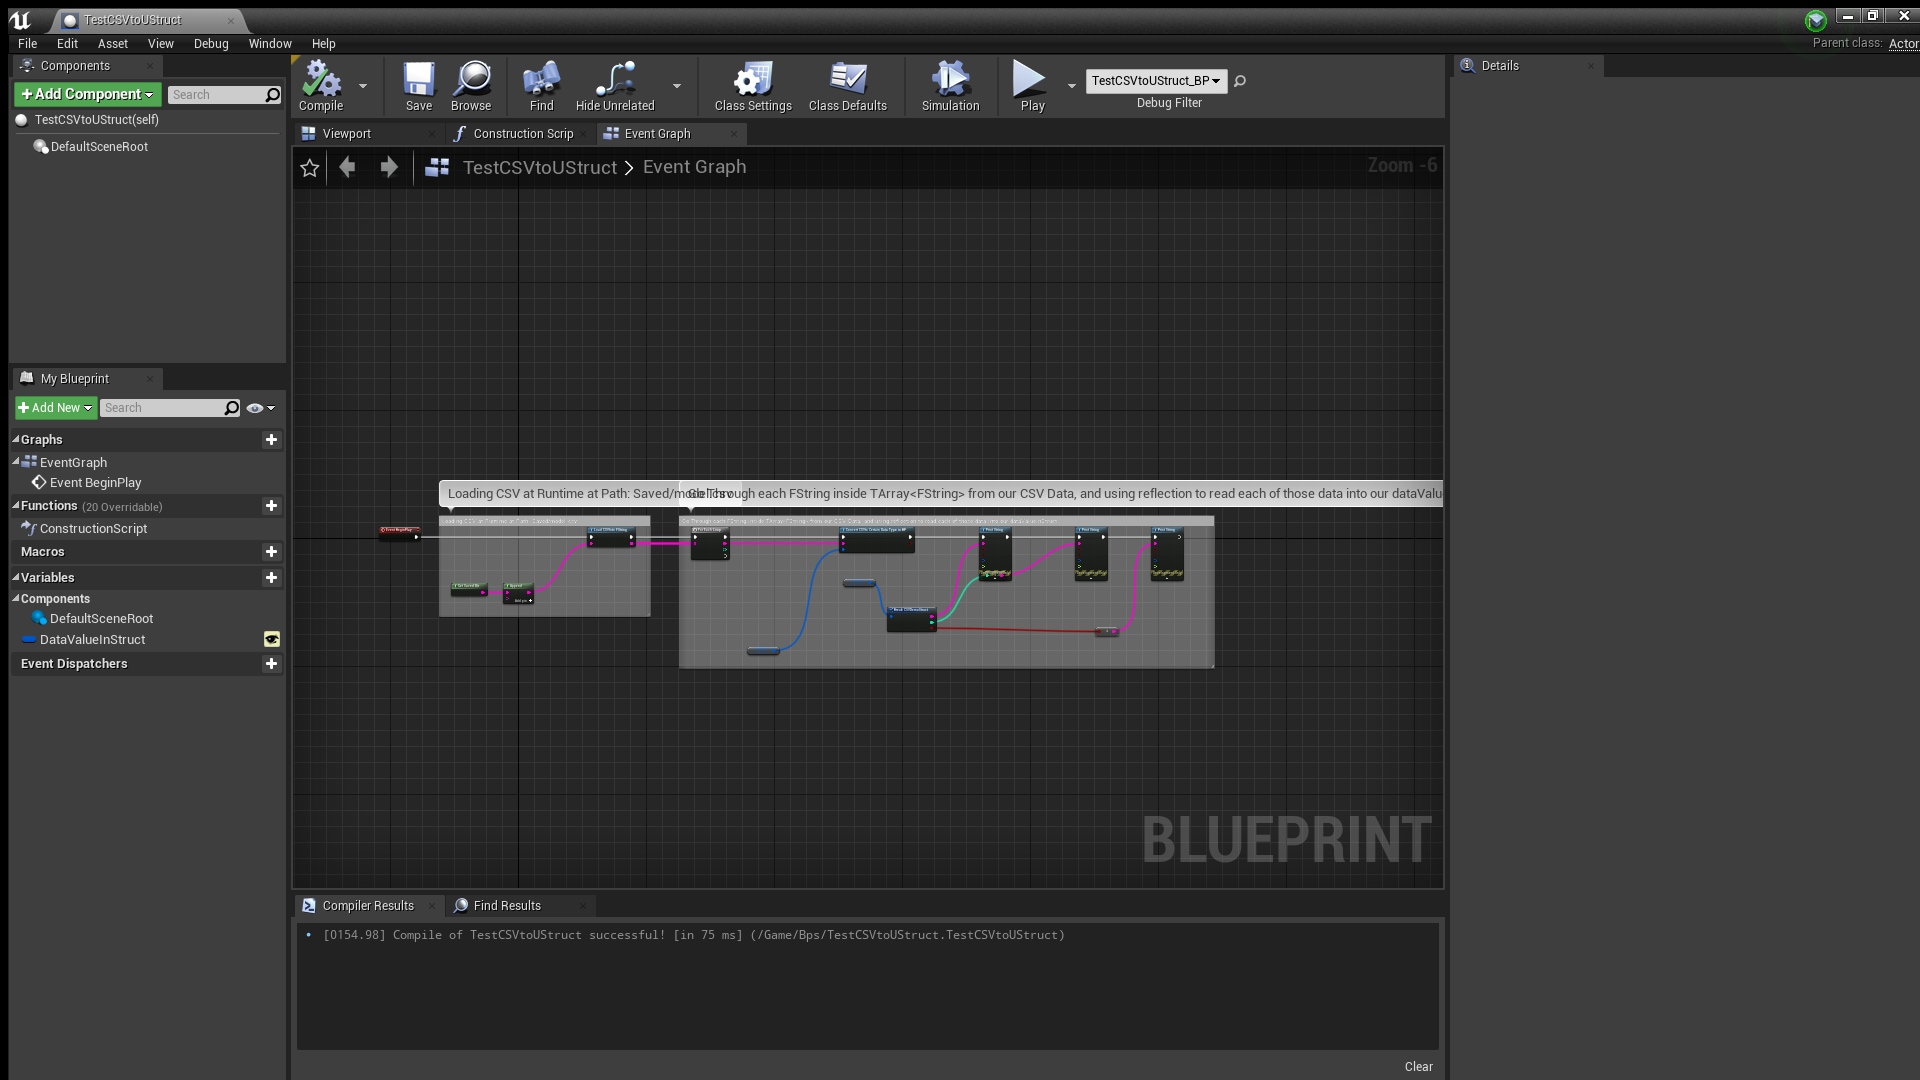This screenshot has height=1080, width=1920.
Task: Start Simulation mode
Action: coord(950,85)
